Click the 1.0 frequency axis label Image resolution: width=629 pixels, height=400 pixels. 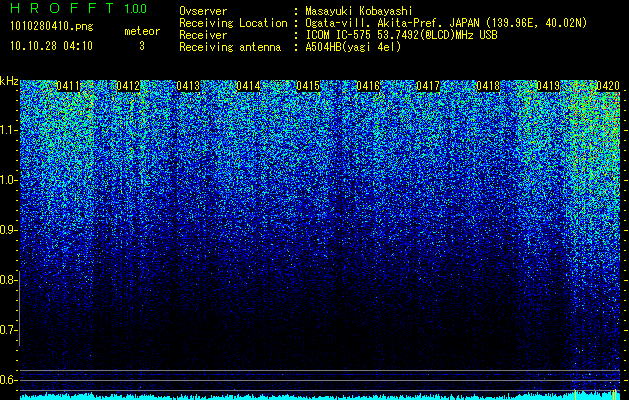pos(8,180)
